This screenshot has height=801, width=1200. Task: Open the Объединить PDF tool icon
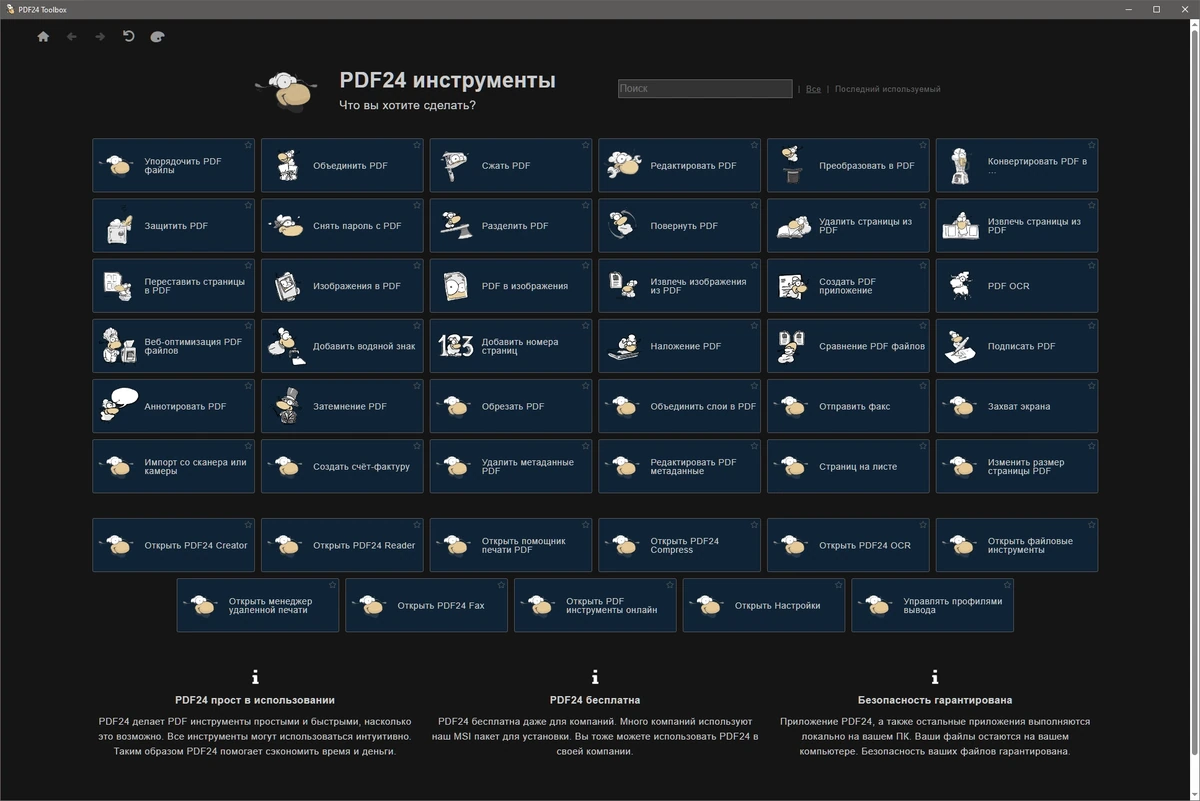[288, 166]
